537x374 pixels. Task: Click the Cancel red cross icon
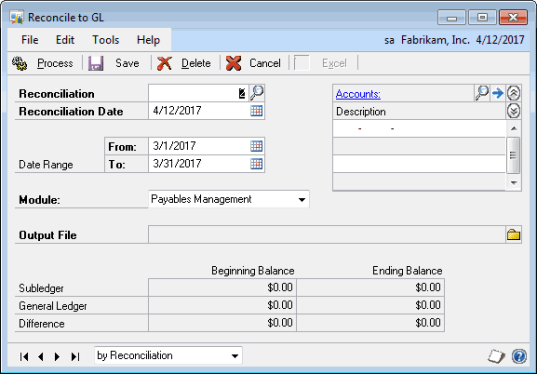(x=234, y=63)
